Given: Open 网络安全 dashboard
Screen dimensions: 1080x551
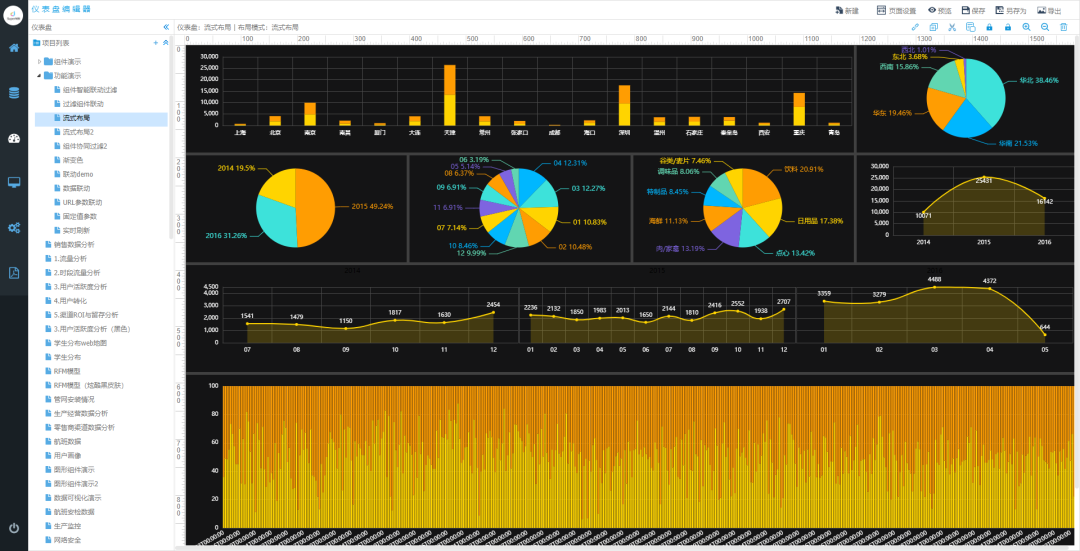Looking at the screenshot, I should (x=68, y=540).
